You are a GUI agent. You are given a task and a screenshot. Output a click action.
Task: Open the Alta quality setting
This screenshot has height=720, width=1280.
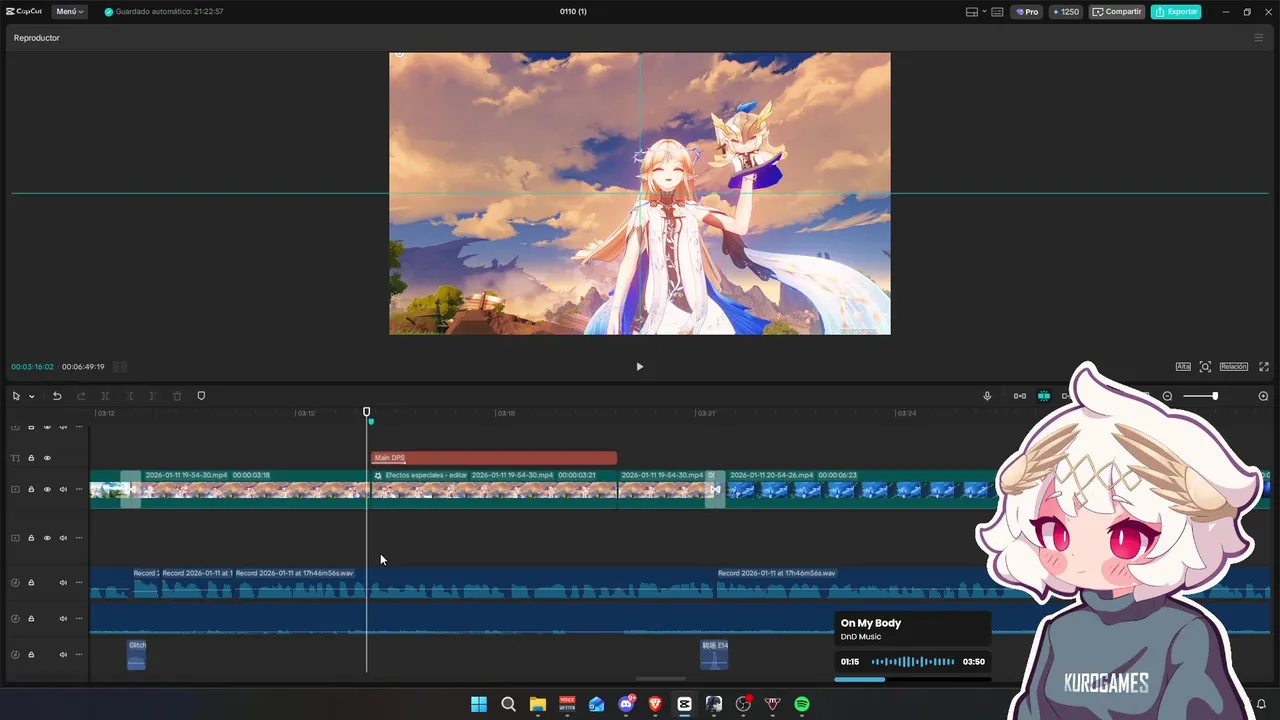[1183, 367]
